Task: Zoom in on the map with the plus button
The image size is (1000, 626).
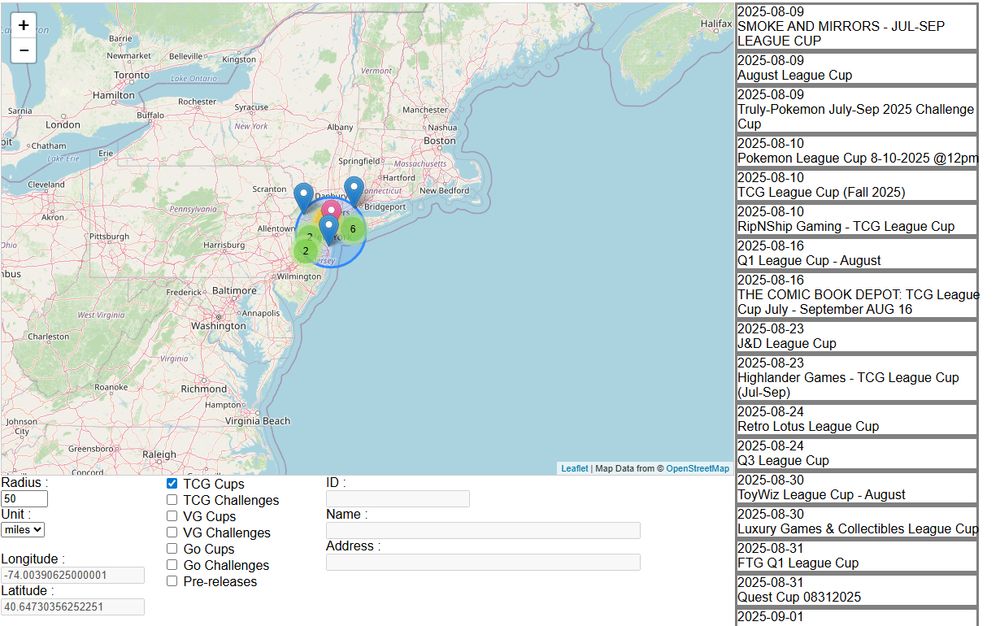Action: pyautogui.click(x=24, y=25)
